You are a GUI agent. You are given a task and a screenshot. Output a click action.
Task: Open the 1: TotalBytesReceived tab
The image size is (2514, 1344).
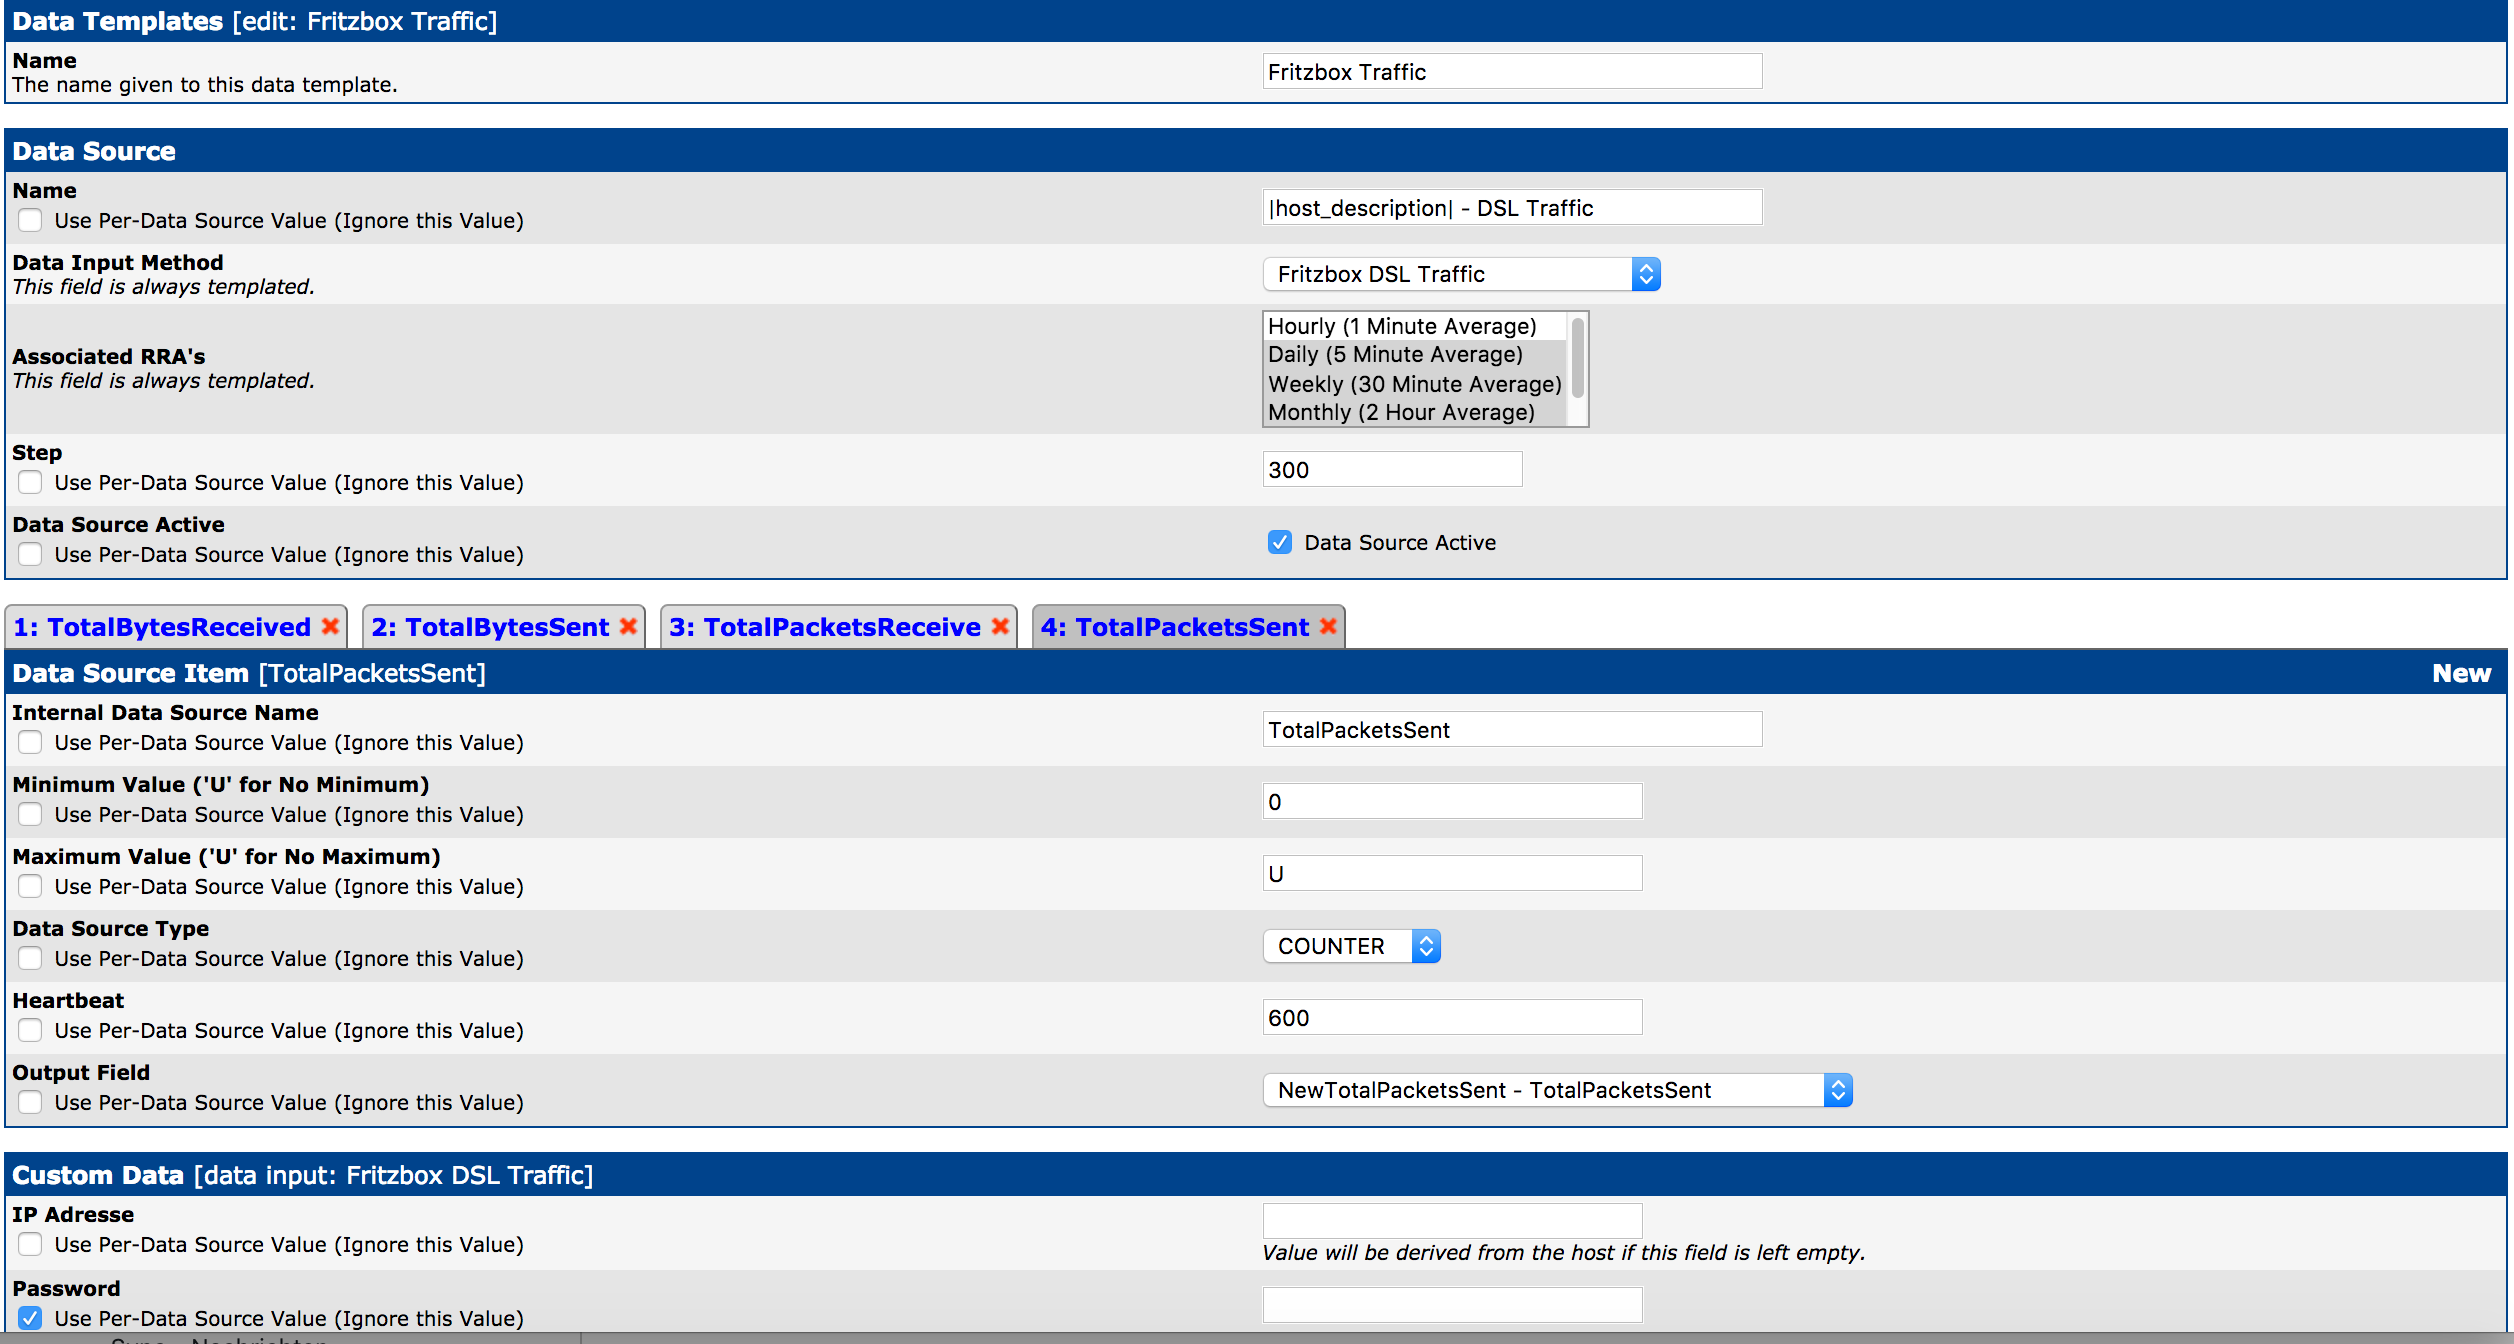pos(162,627)
